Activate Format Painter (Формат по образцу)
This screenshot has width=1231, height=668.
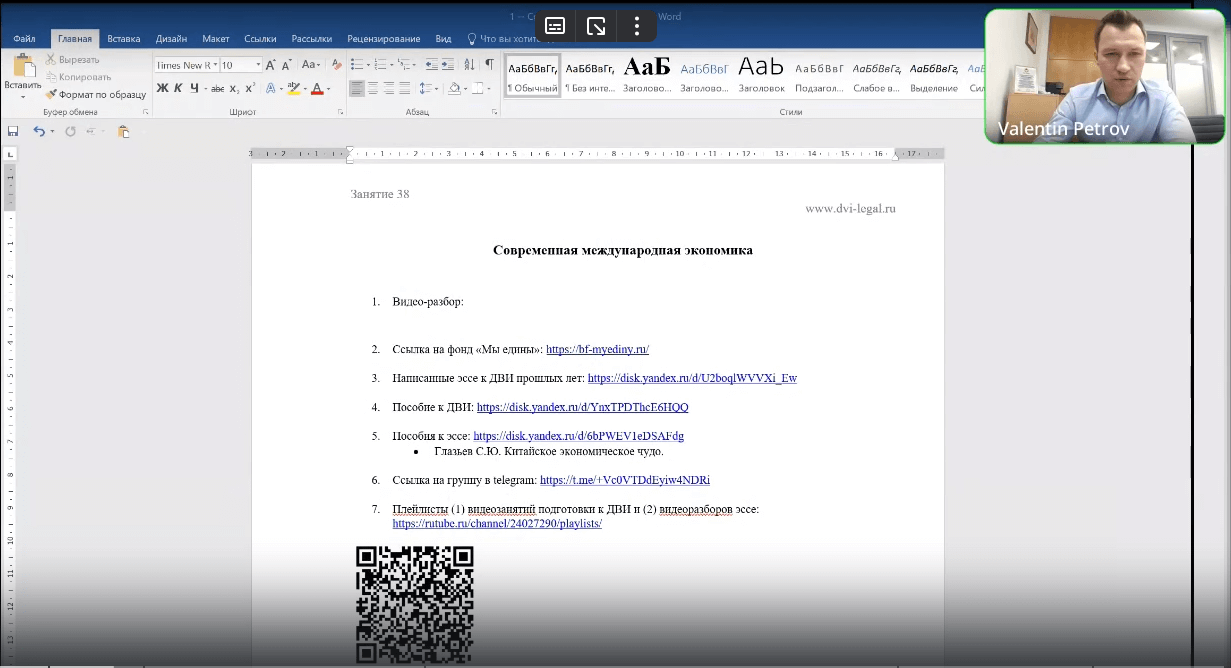tap(95, 94)
